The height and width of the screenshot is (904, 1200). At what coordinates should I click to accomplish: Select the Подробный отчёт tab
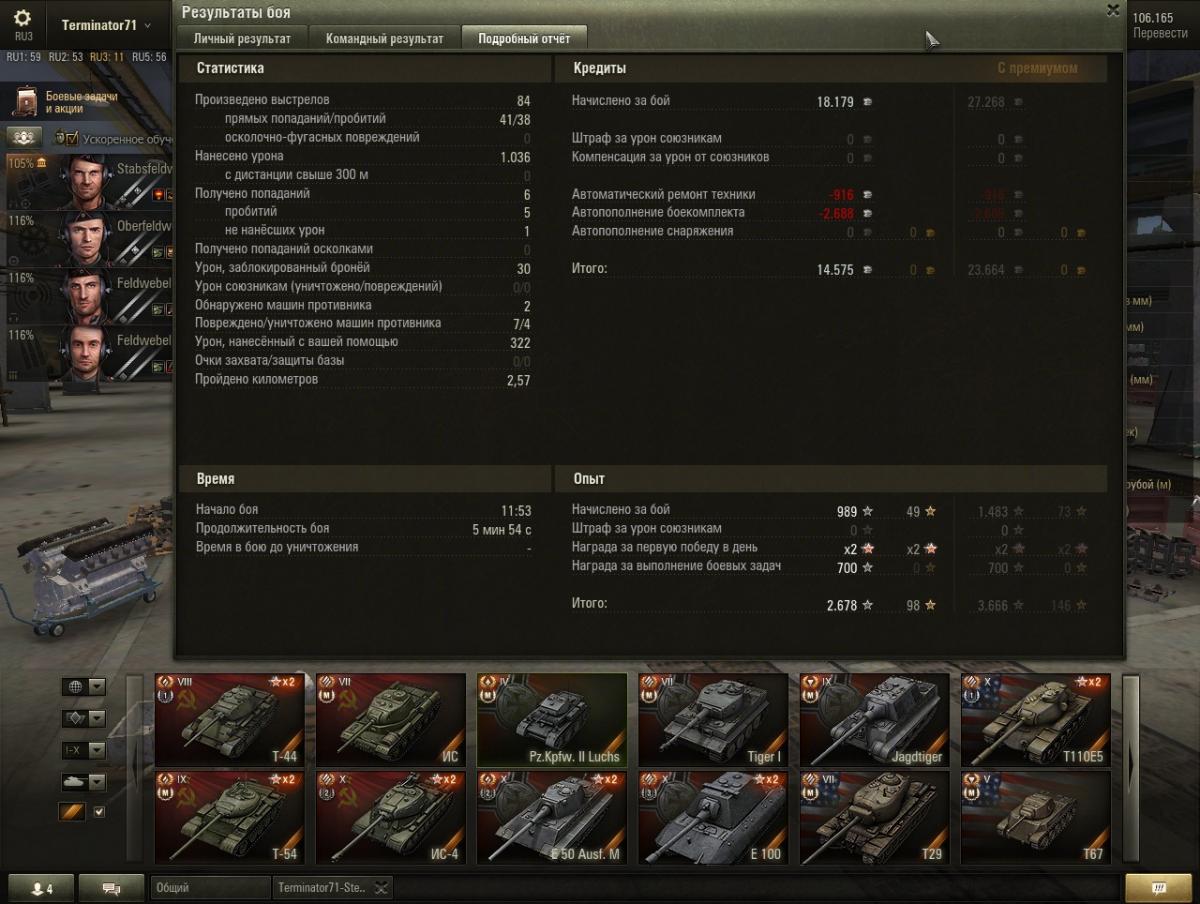(524, 39)
